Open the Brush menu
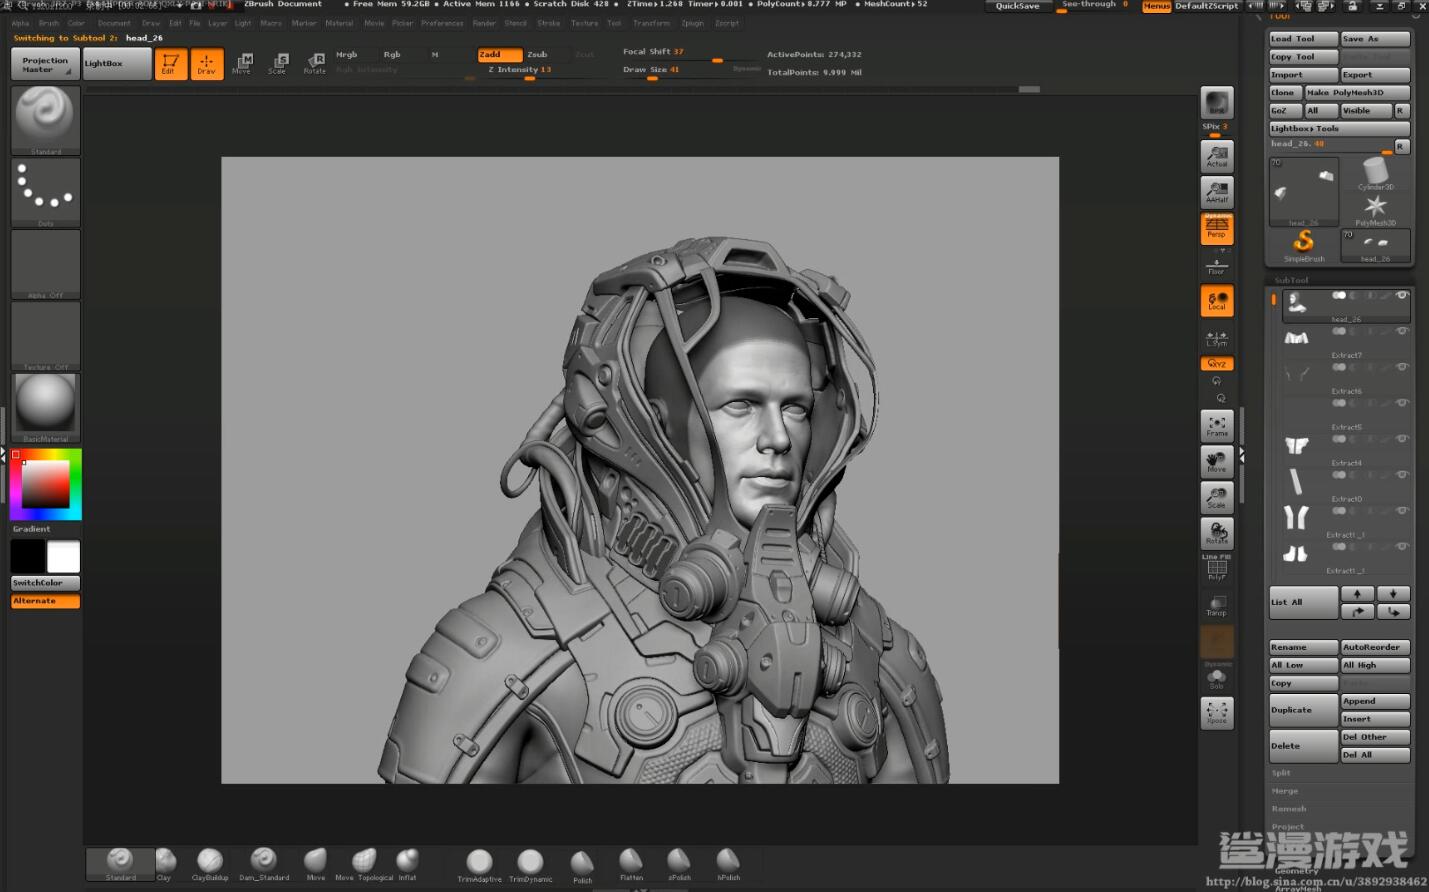This screenshot has height=892, width=1429. pyautogui.click(x=49, y=23)
